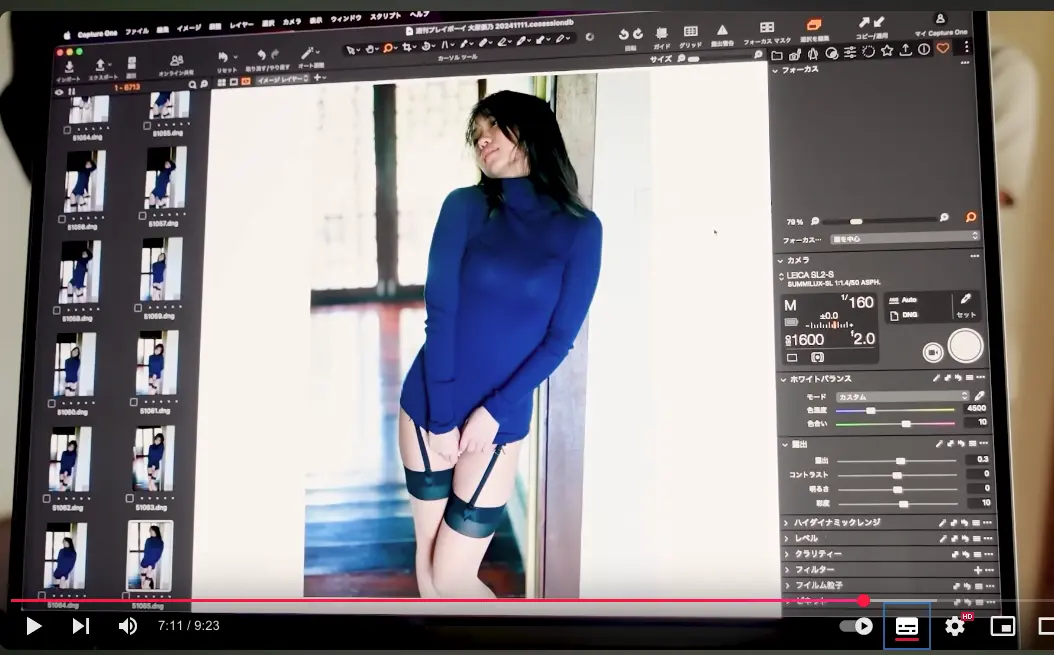Open the Focus area dropdown
1054x655 pixels.
pyautogui.click(x=904, y=238)
